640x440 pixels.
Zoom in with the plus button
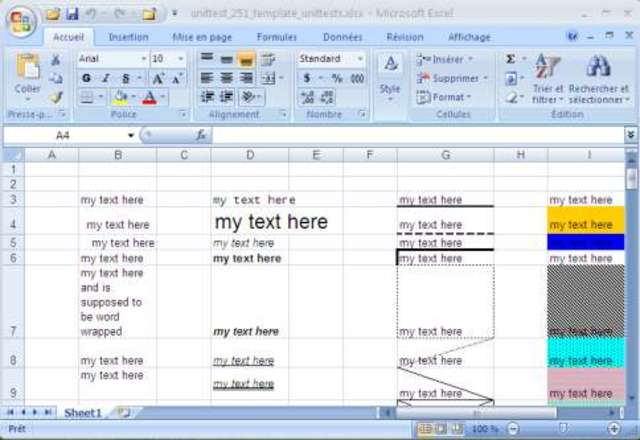pyautogui.click(x=613, y=429)
